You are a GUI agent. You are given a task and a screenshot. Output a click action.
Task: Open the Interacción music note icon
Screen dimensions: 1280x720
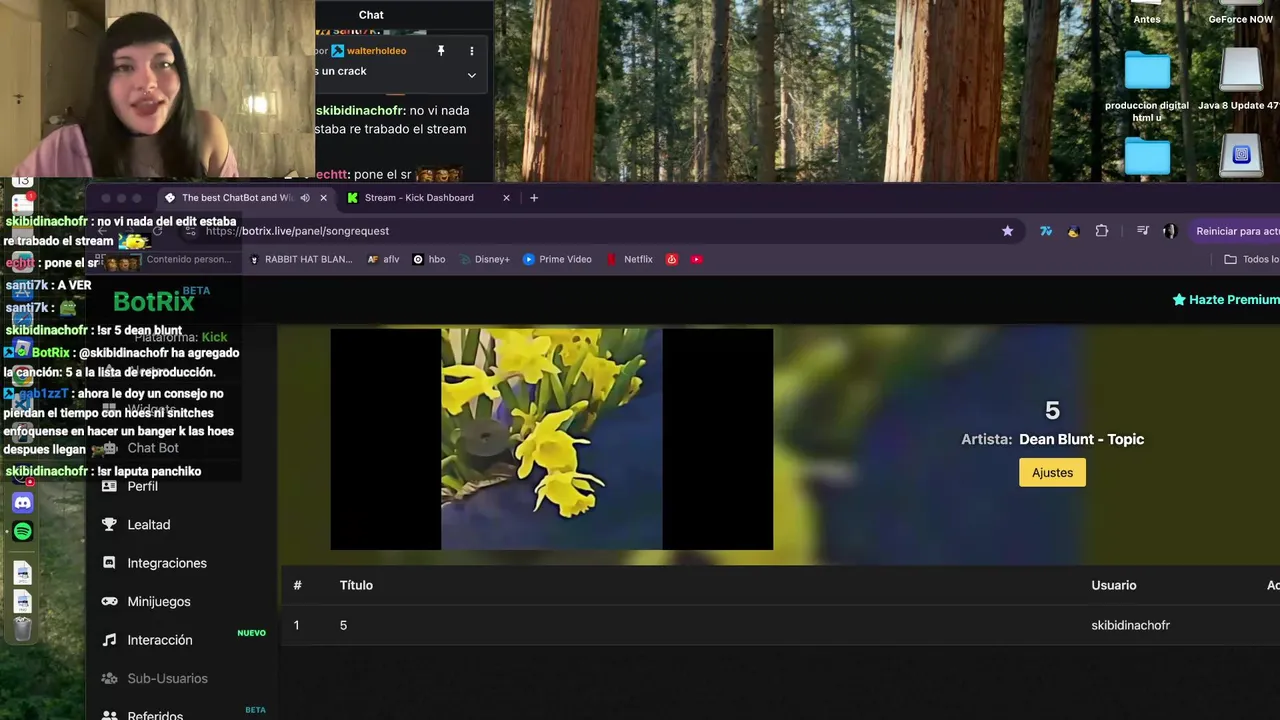click(109, 640)
